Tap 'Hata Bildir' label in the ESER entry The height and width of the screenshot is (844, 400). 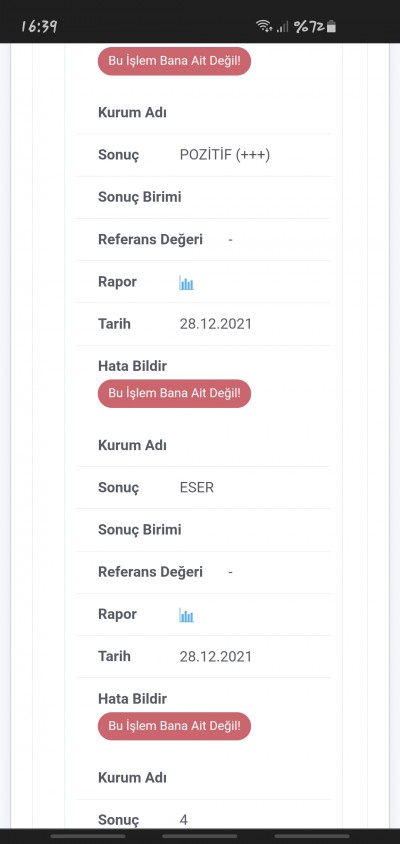point(132,699)
